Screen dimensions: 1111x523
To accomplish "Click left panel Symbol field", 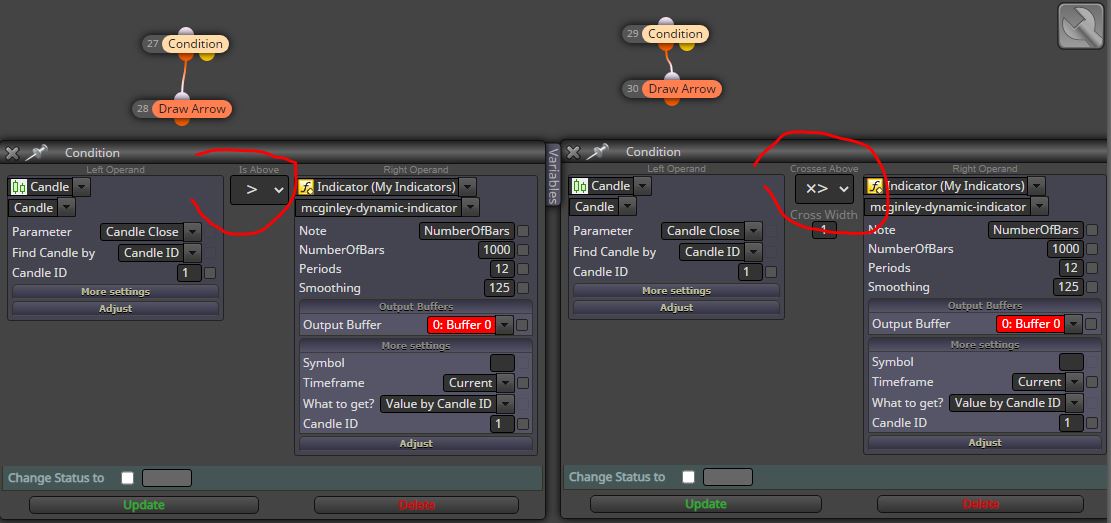I will pos(502,363).
